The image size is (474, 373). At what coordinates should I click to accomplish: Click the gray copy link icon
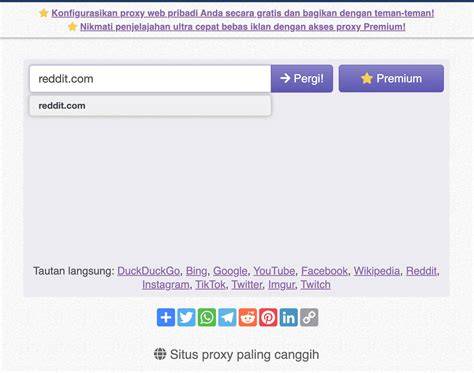(309, 317)
